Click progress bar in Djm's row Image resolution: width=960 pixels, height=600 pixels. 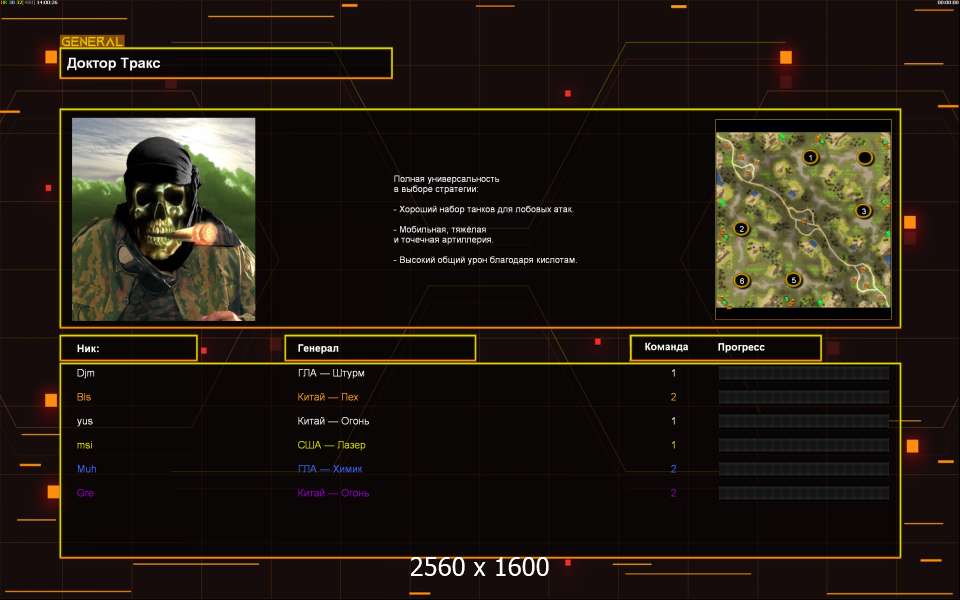pos(803,373)
